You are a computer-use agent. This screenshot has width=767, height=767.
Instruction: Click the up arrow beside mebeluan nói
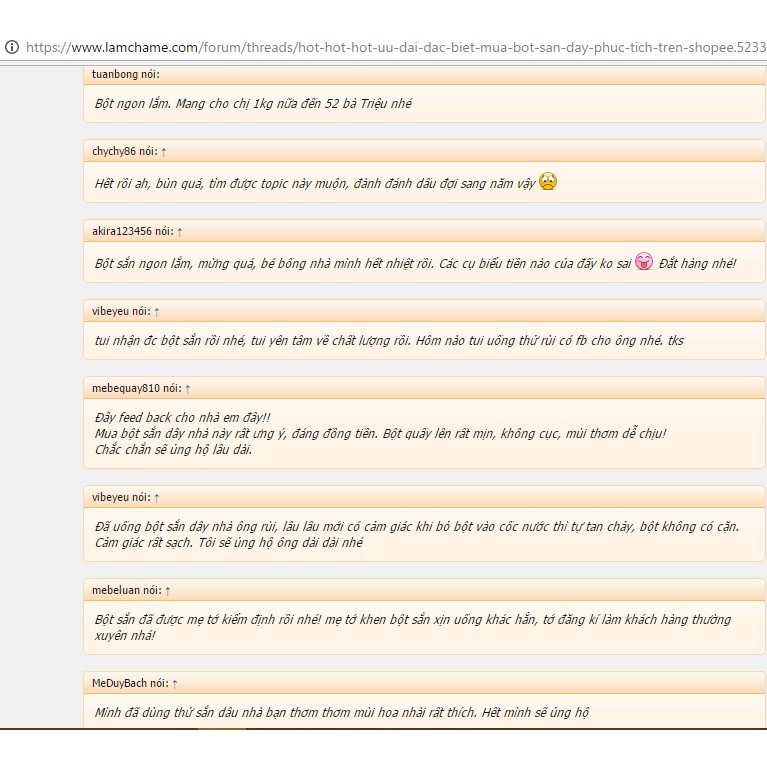pos(167,590)
